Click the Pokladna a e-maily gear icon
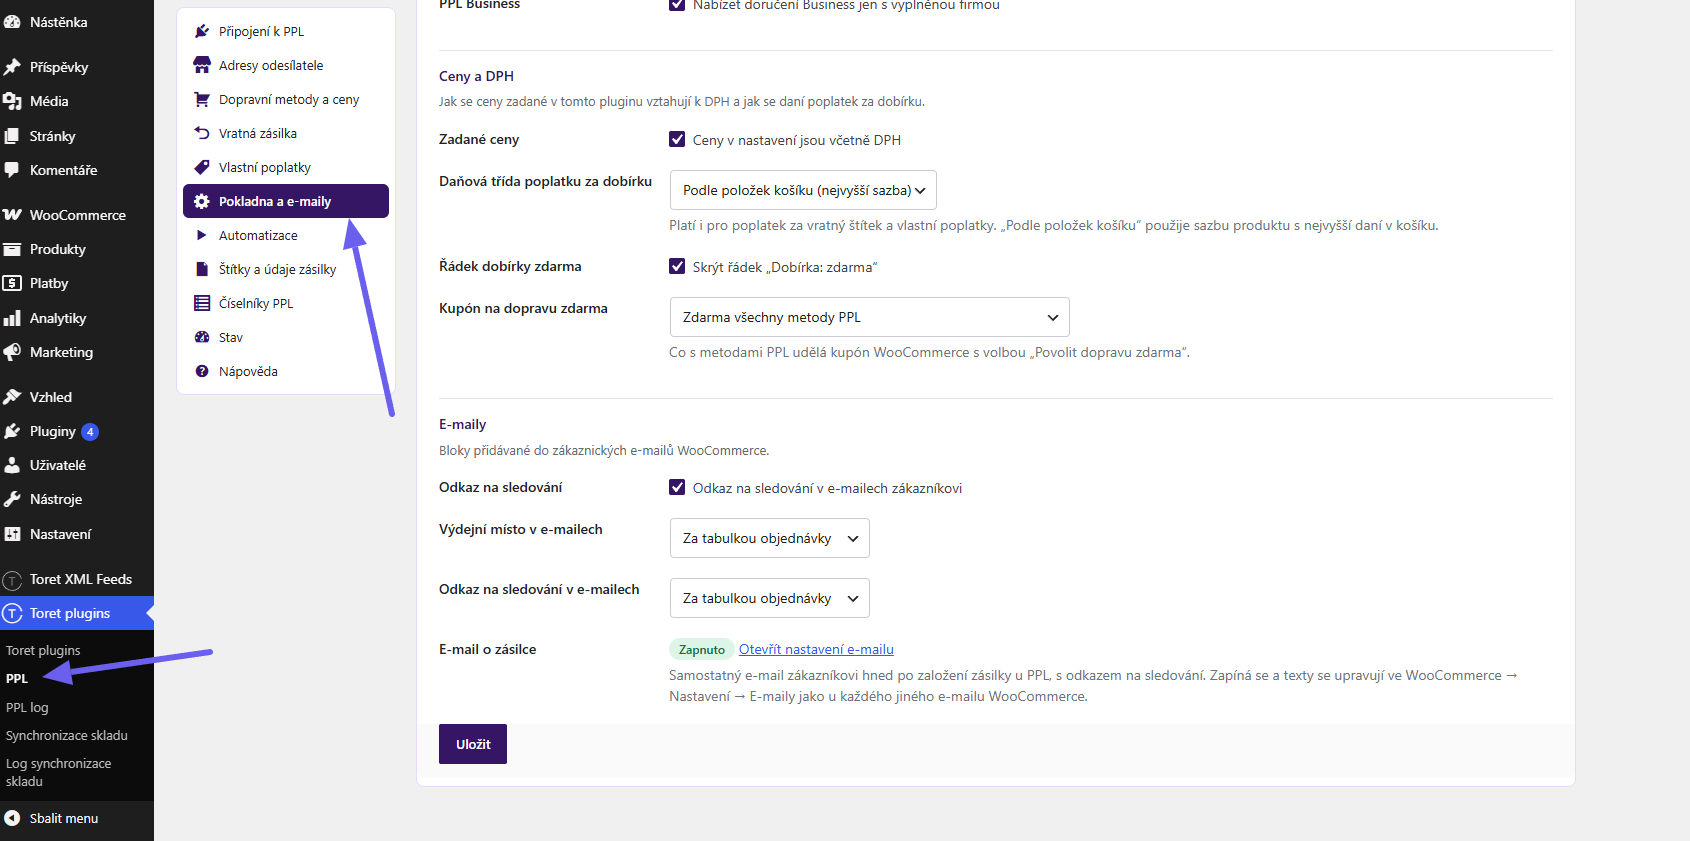The height and width of the screenshot is (841, 1690). click(202, 201)
